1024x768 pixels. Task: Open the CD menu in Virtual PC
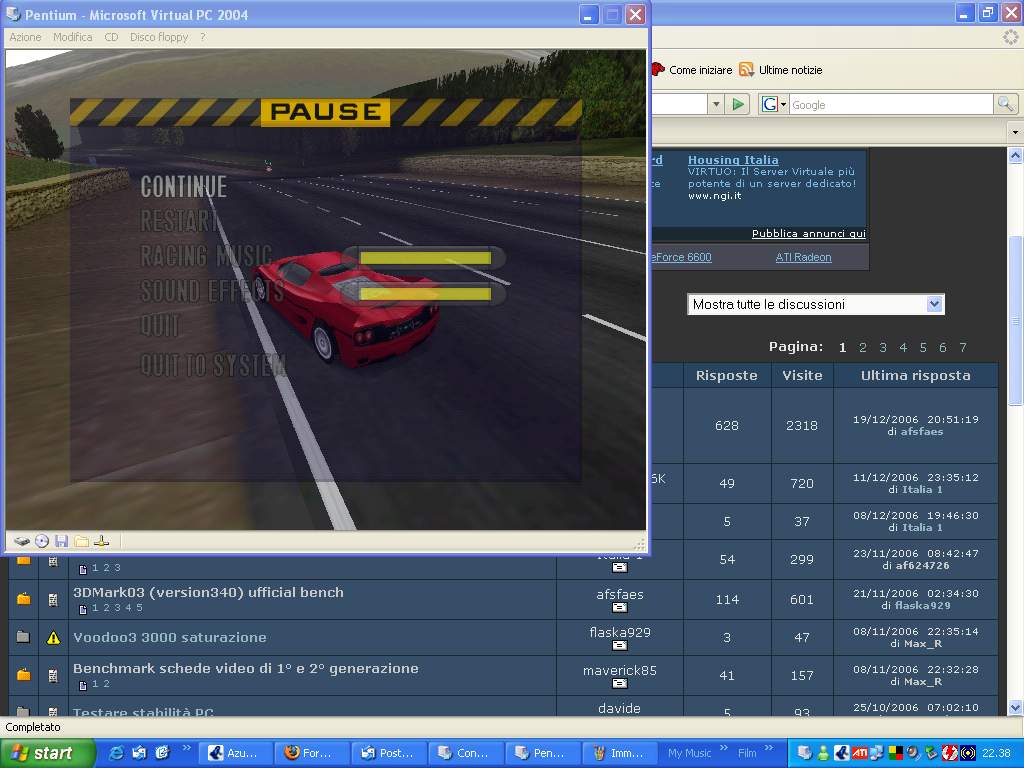coord(111,37)
